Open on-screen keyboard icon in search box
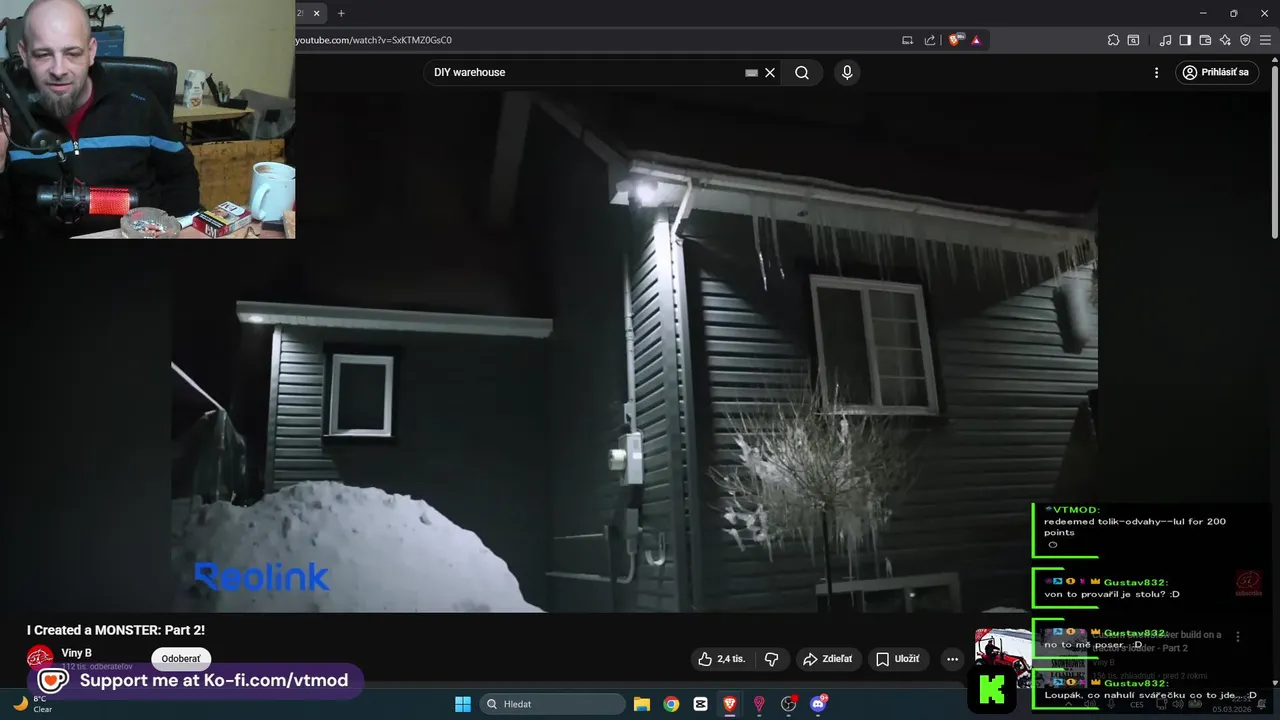 (x=751, y=73)
